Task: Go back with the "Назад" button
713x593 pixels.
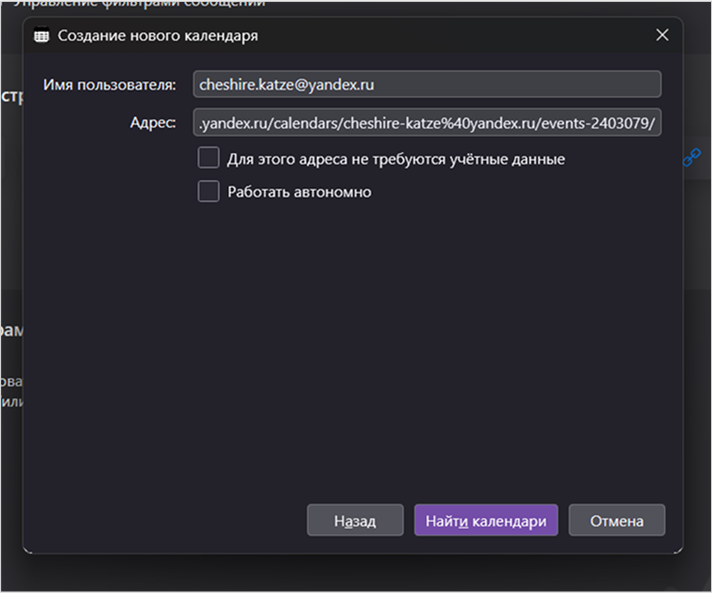Action: (355, 520)
